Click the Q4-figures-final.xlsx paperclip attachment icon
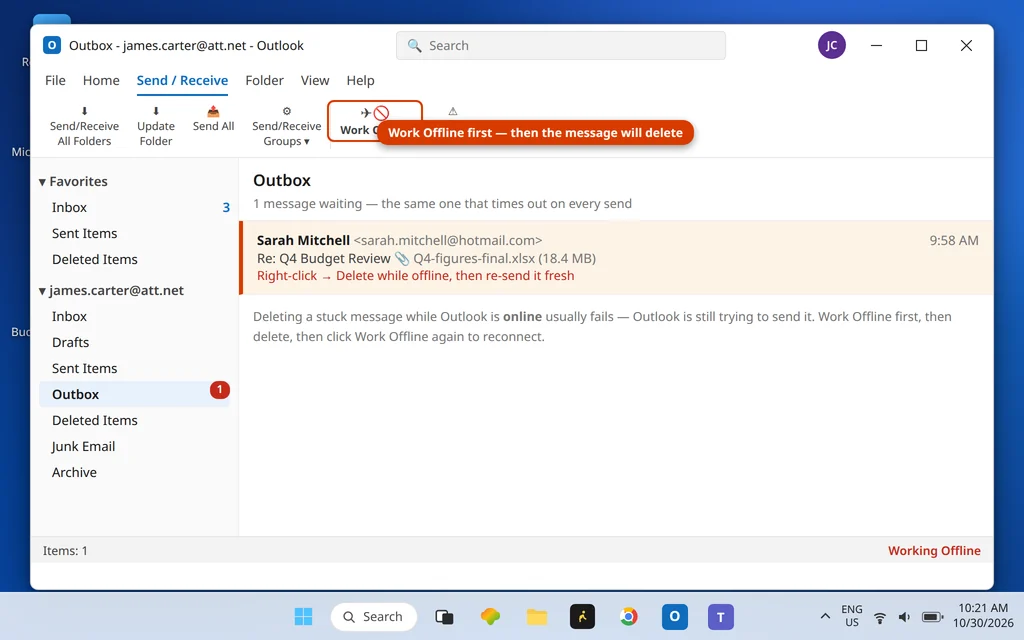 [402, 259]
